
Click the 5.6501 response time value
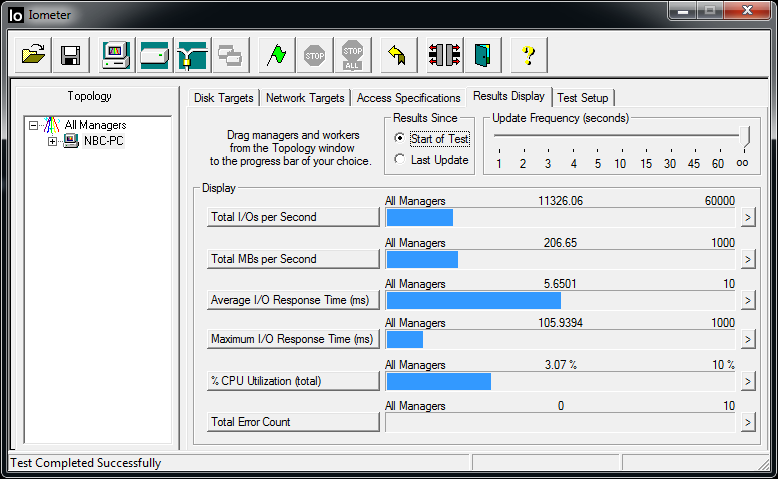pyautogui.click(x=560, y=284)
